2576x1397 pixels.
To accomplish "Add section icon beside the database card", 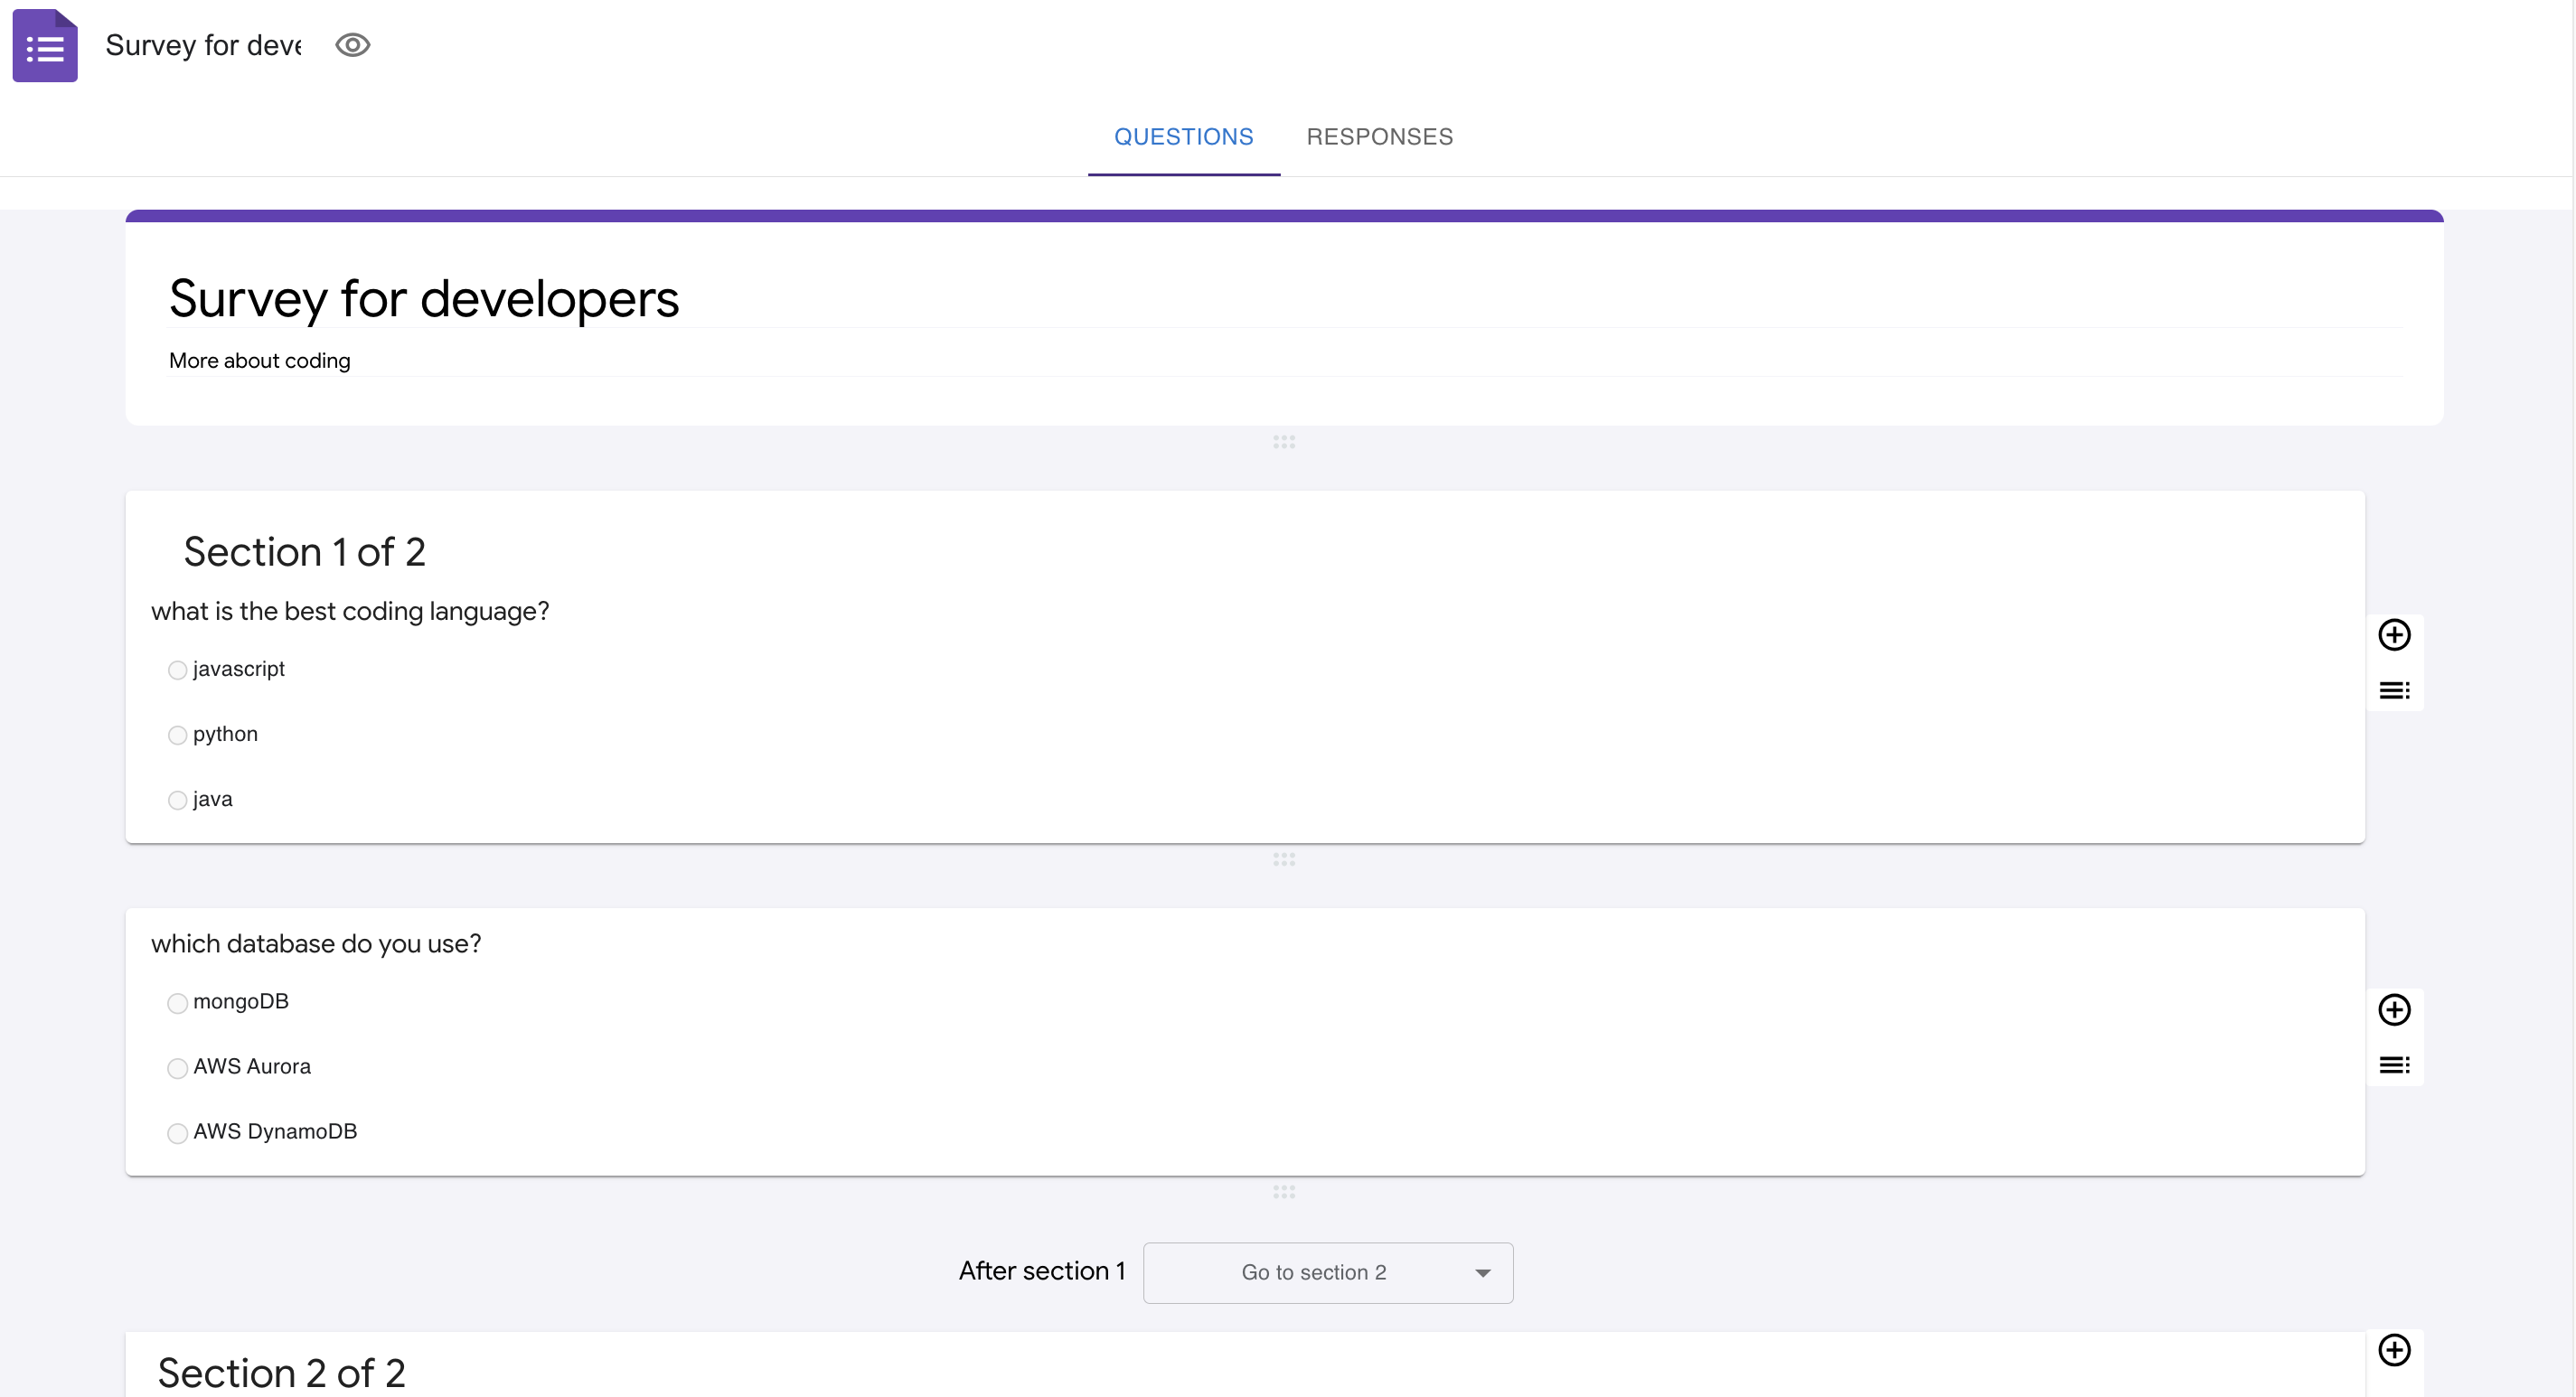I will [x=2394, y=1065].
